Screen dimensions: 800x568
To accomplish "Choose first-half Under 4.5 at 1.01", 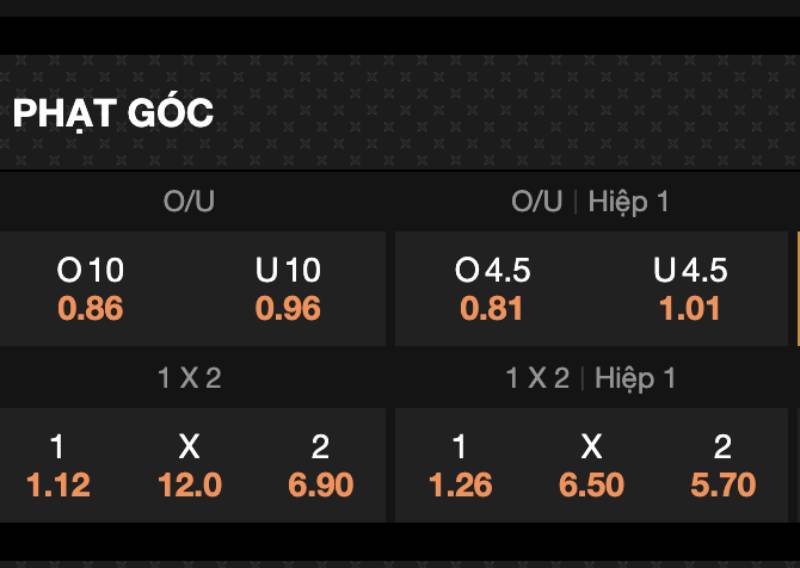I will coord(690,290).
